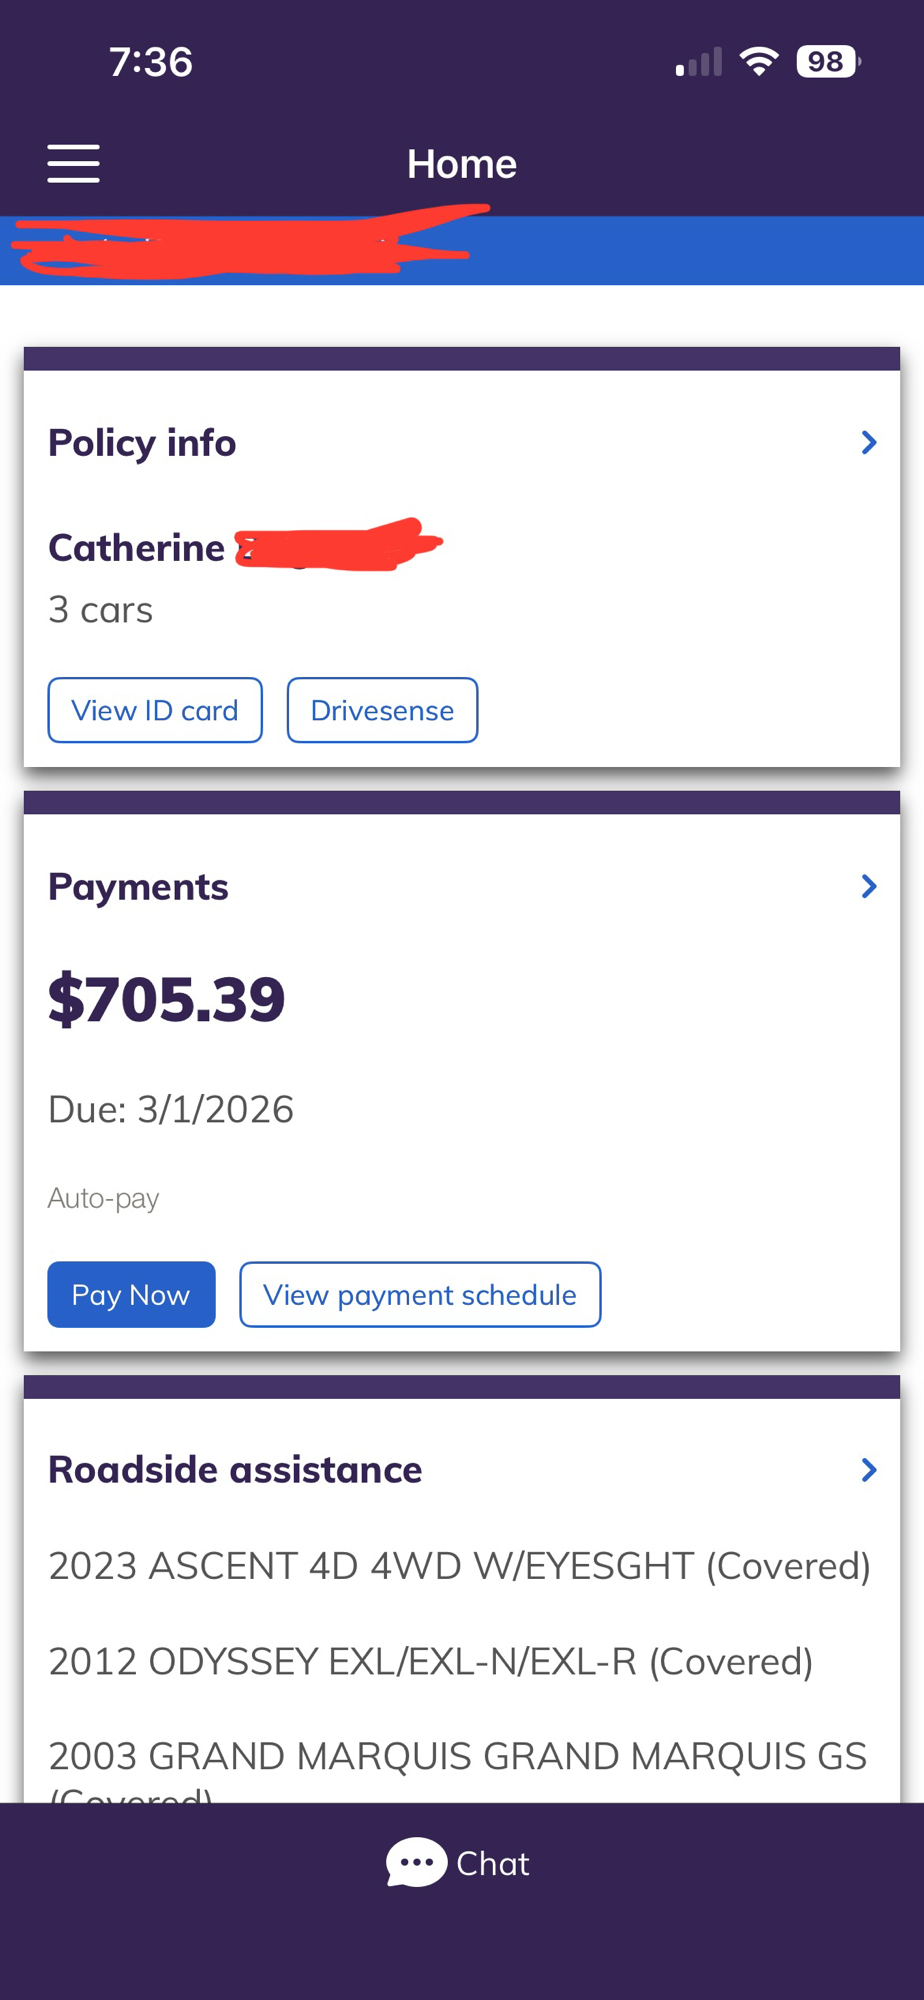Image resolution: width=924 pixels, height=2000 pixels.
Task: Click the Pay Now button
Action: (131, 1294)
